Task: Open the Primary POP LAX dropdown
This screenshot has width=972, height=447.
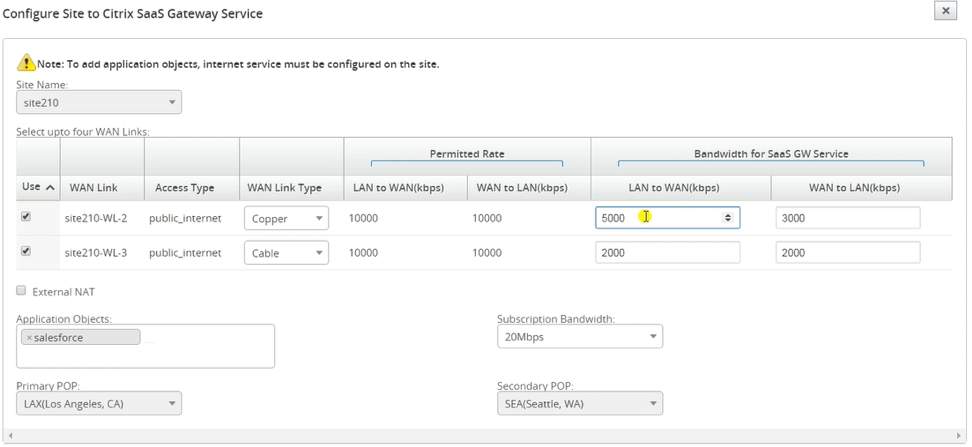Action: pyautogui.click(x=99, y=403)
